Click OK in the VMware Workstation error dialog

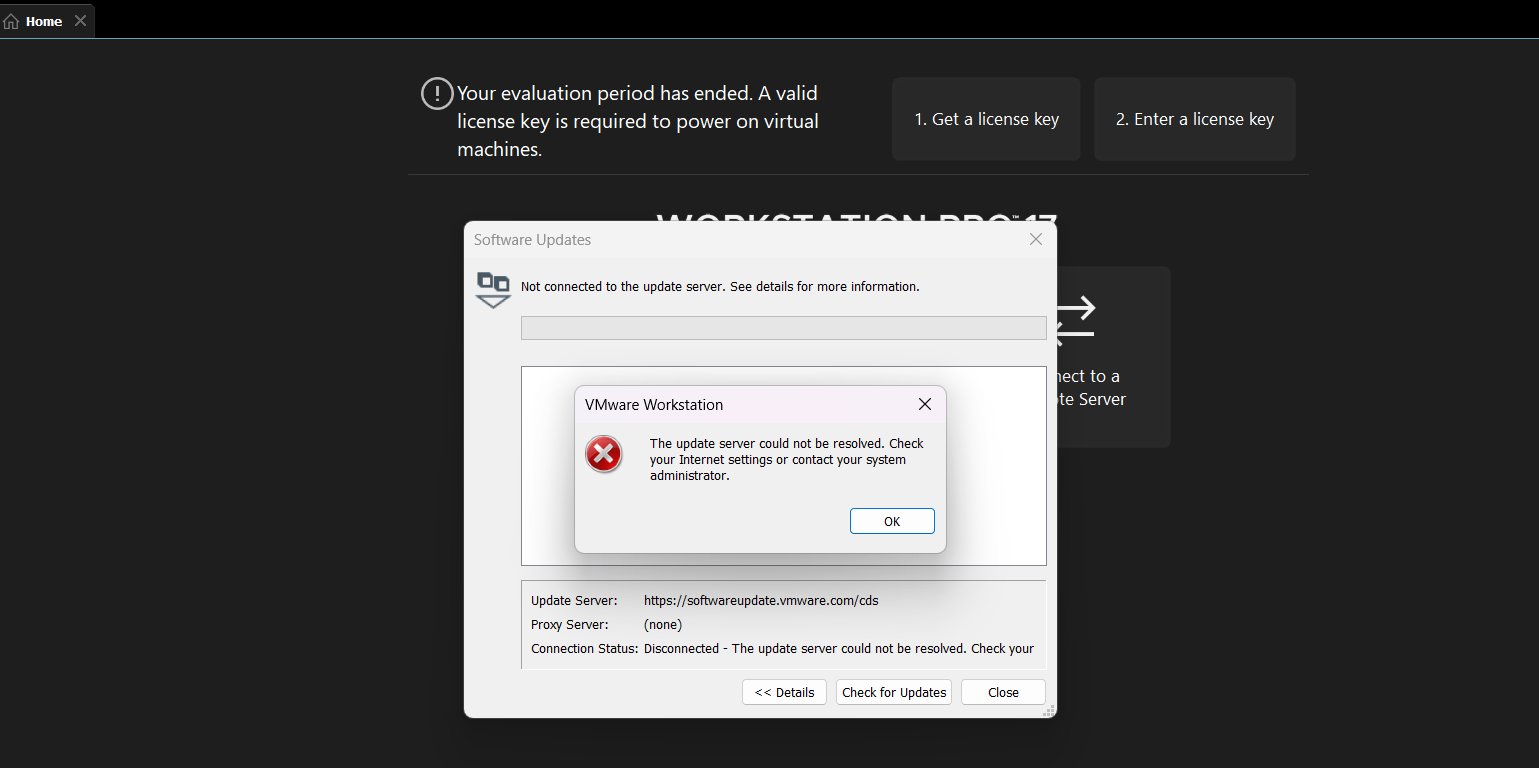(x=892, y=521)
